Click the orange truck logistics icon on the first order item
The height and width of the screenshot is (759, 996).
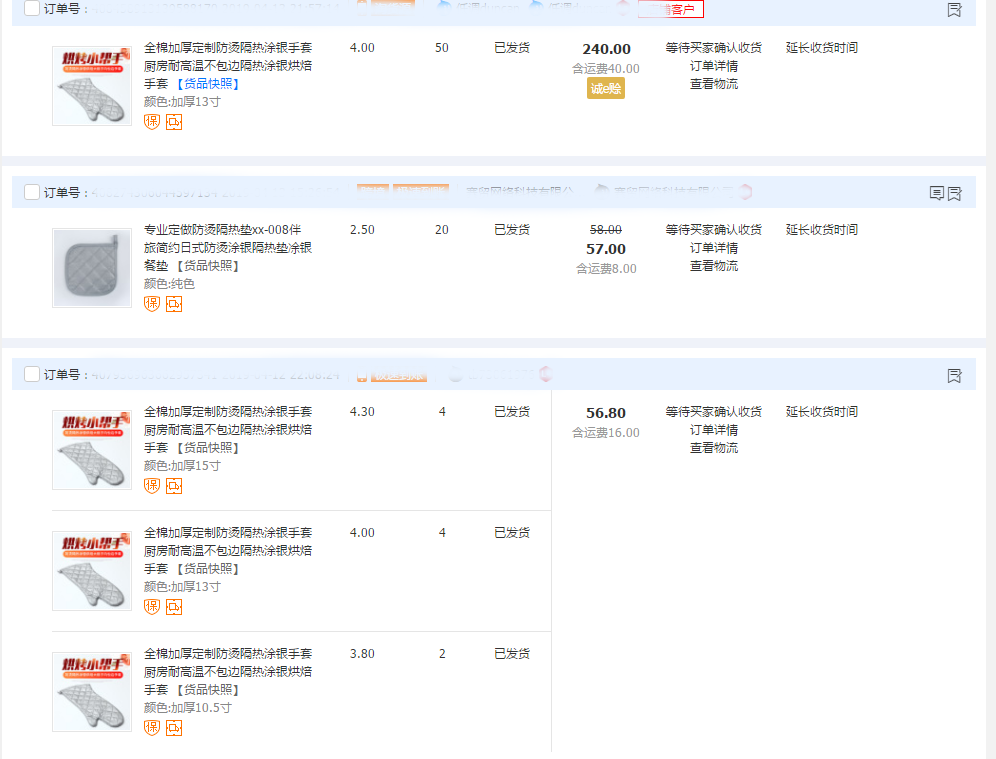tap(174, 122)
